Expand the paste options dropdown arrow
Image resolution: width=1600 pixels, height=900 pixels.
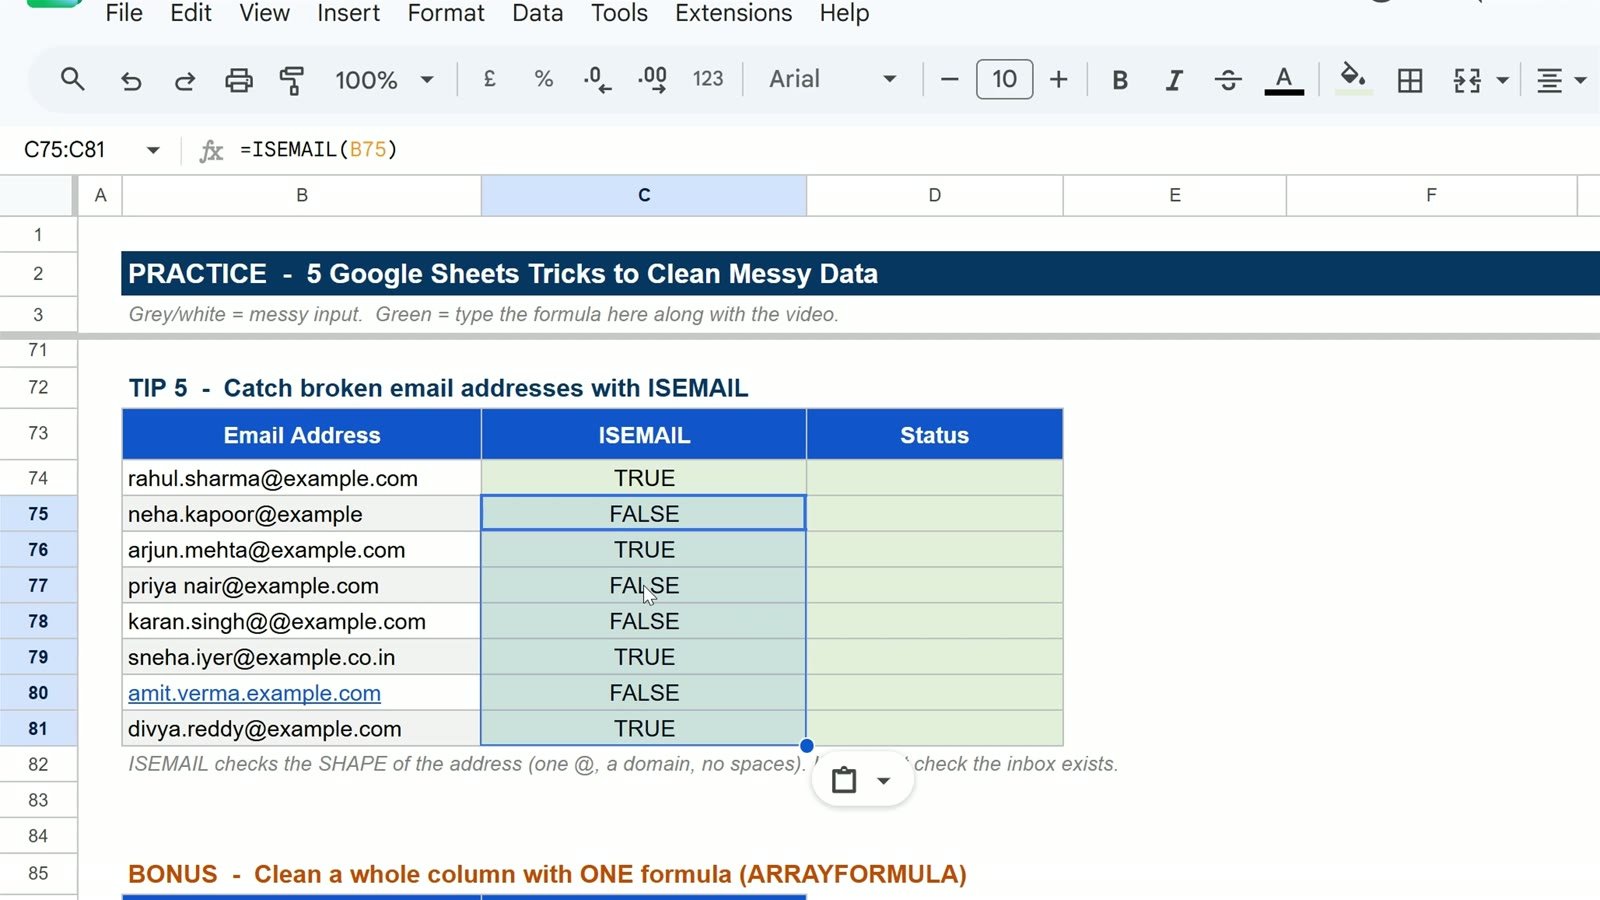point(883,781)
